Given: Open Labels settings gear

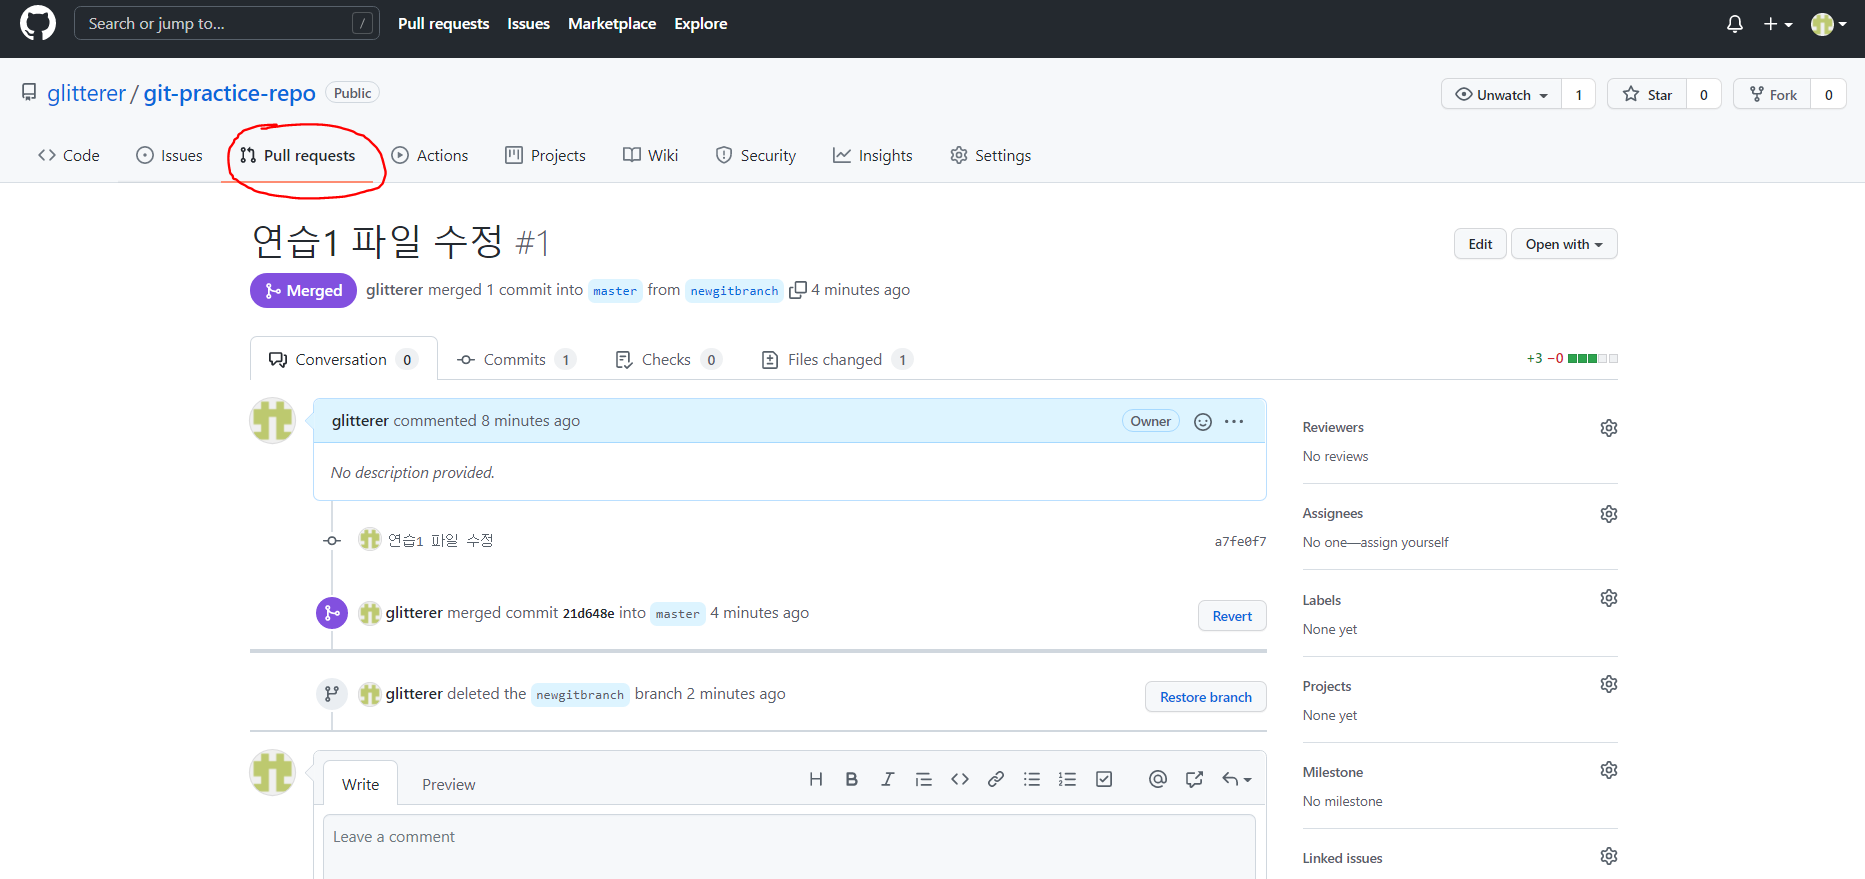Looking at the screenshot, I should [1609, 598].
